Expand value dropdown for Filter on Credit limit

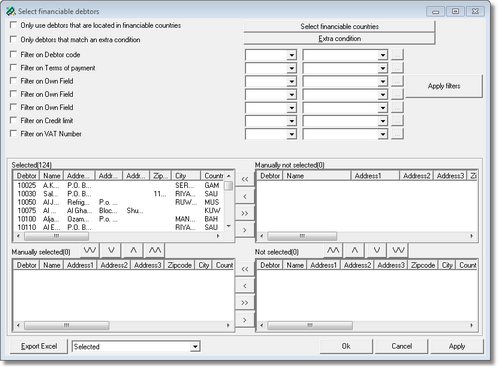(x=383, y=121)
